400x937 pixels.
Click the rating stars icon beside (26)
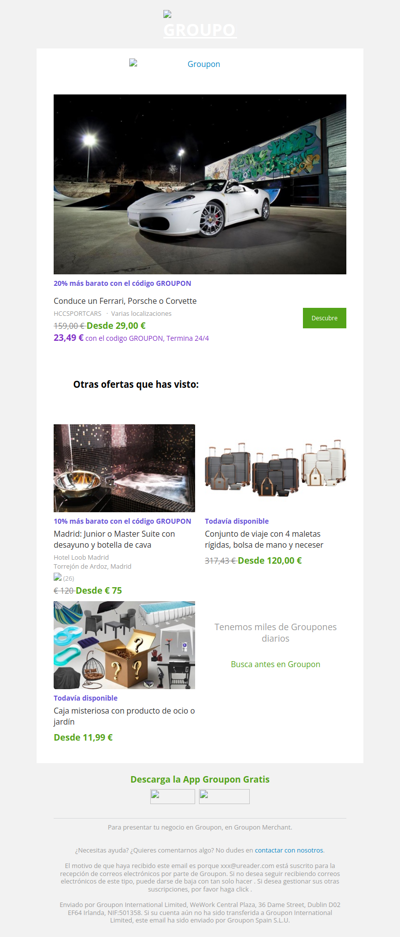pyautogui.click(x=57, y=577)
